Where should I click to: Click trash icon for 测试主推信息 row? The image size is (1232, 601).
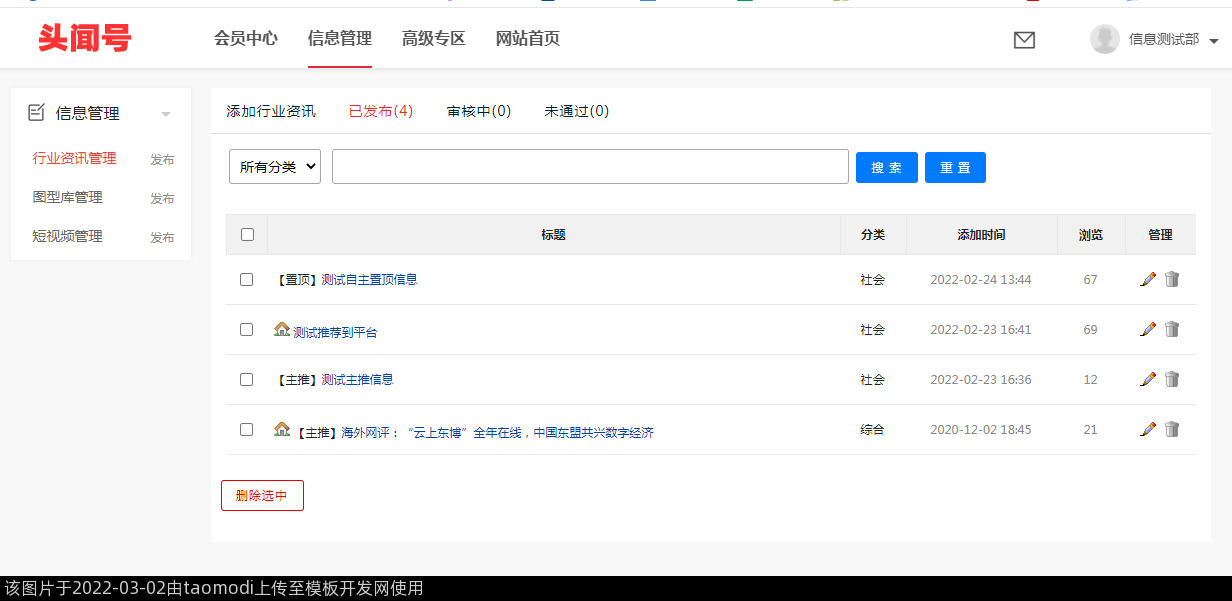(1172, 379)
